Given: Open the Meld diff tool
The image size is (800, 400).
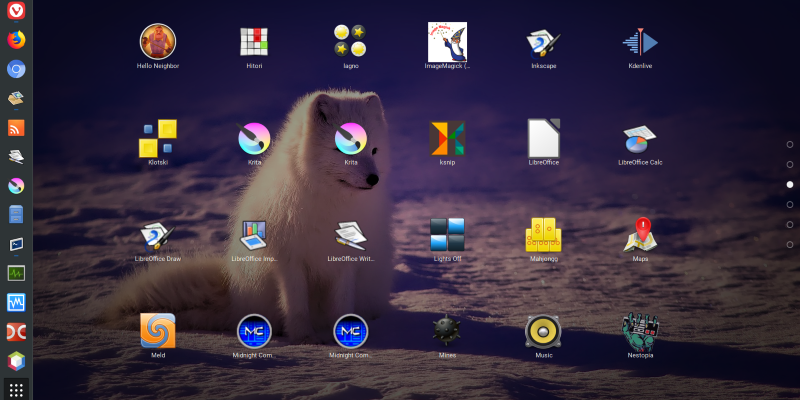Looking at the screenshot, I should click(158, 331).
